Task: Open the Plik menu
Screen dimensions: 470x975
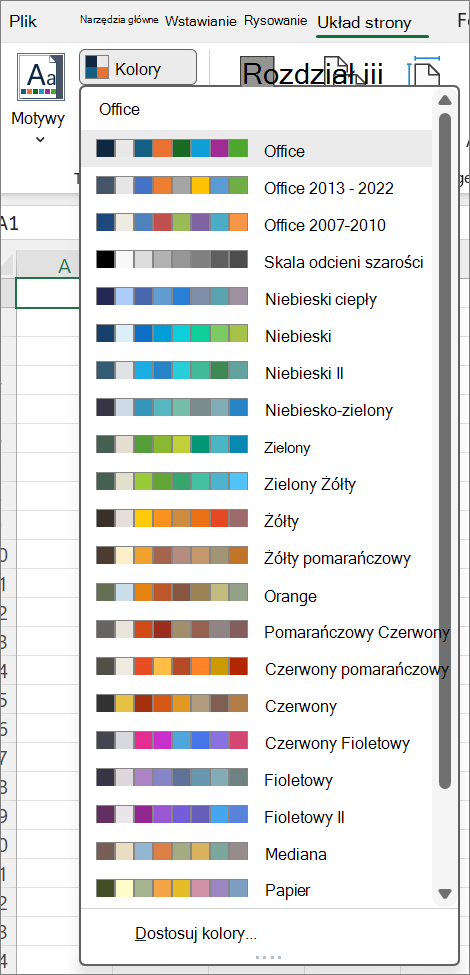Action: (x=23, y=22)
